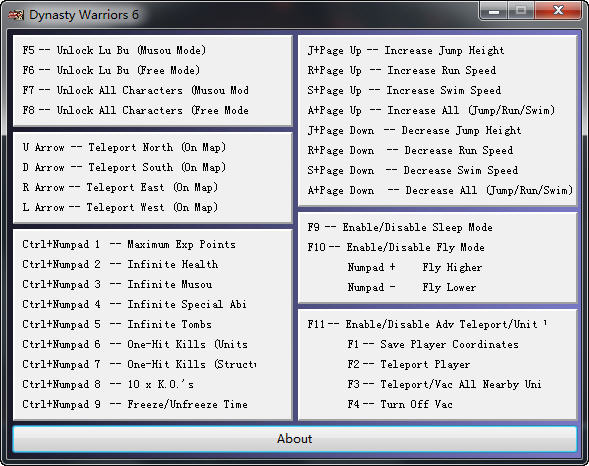This screenshot has height=466, width=589.
Task: Click 'A+Page Down -- Decrease All' line
Action: tap(440, 190)
